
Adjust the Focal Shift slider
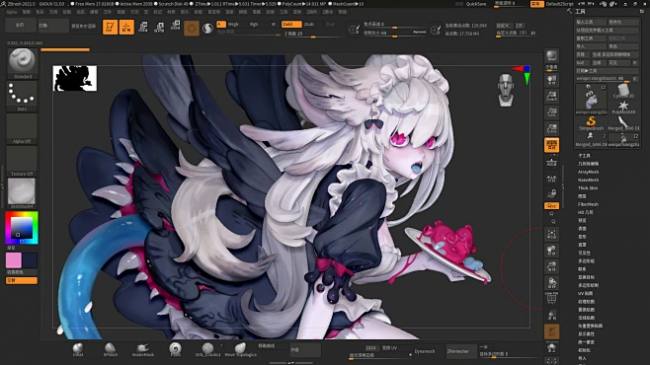pos(395,24)
